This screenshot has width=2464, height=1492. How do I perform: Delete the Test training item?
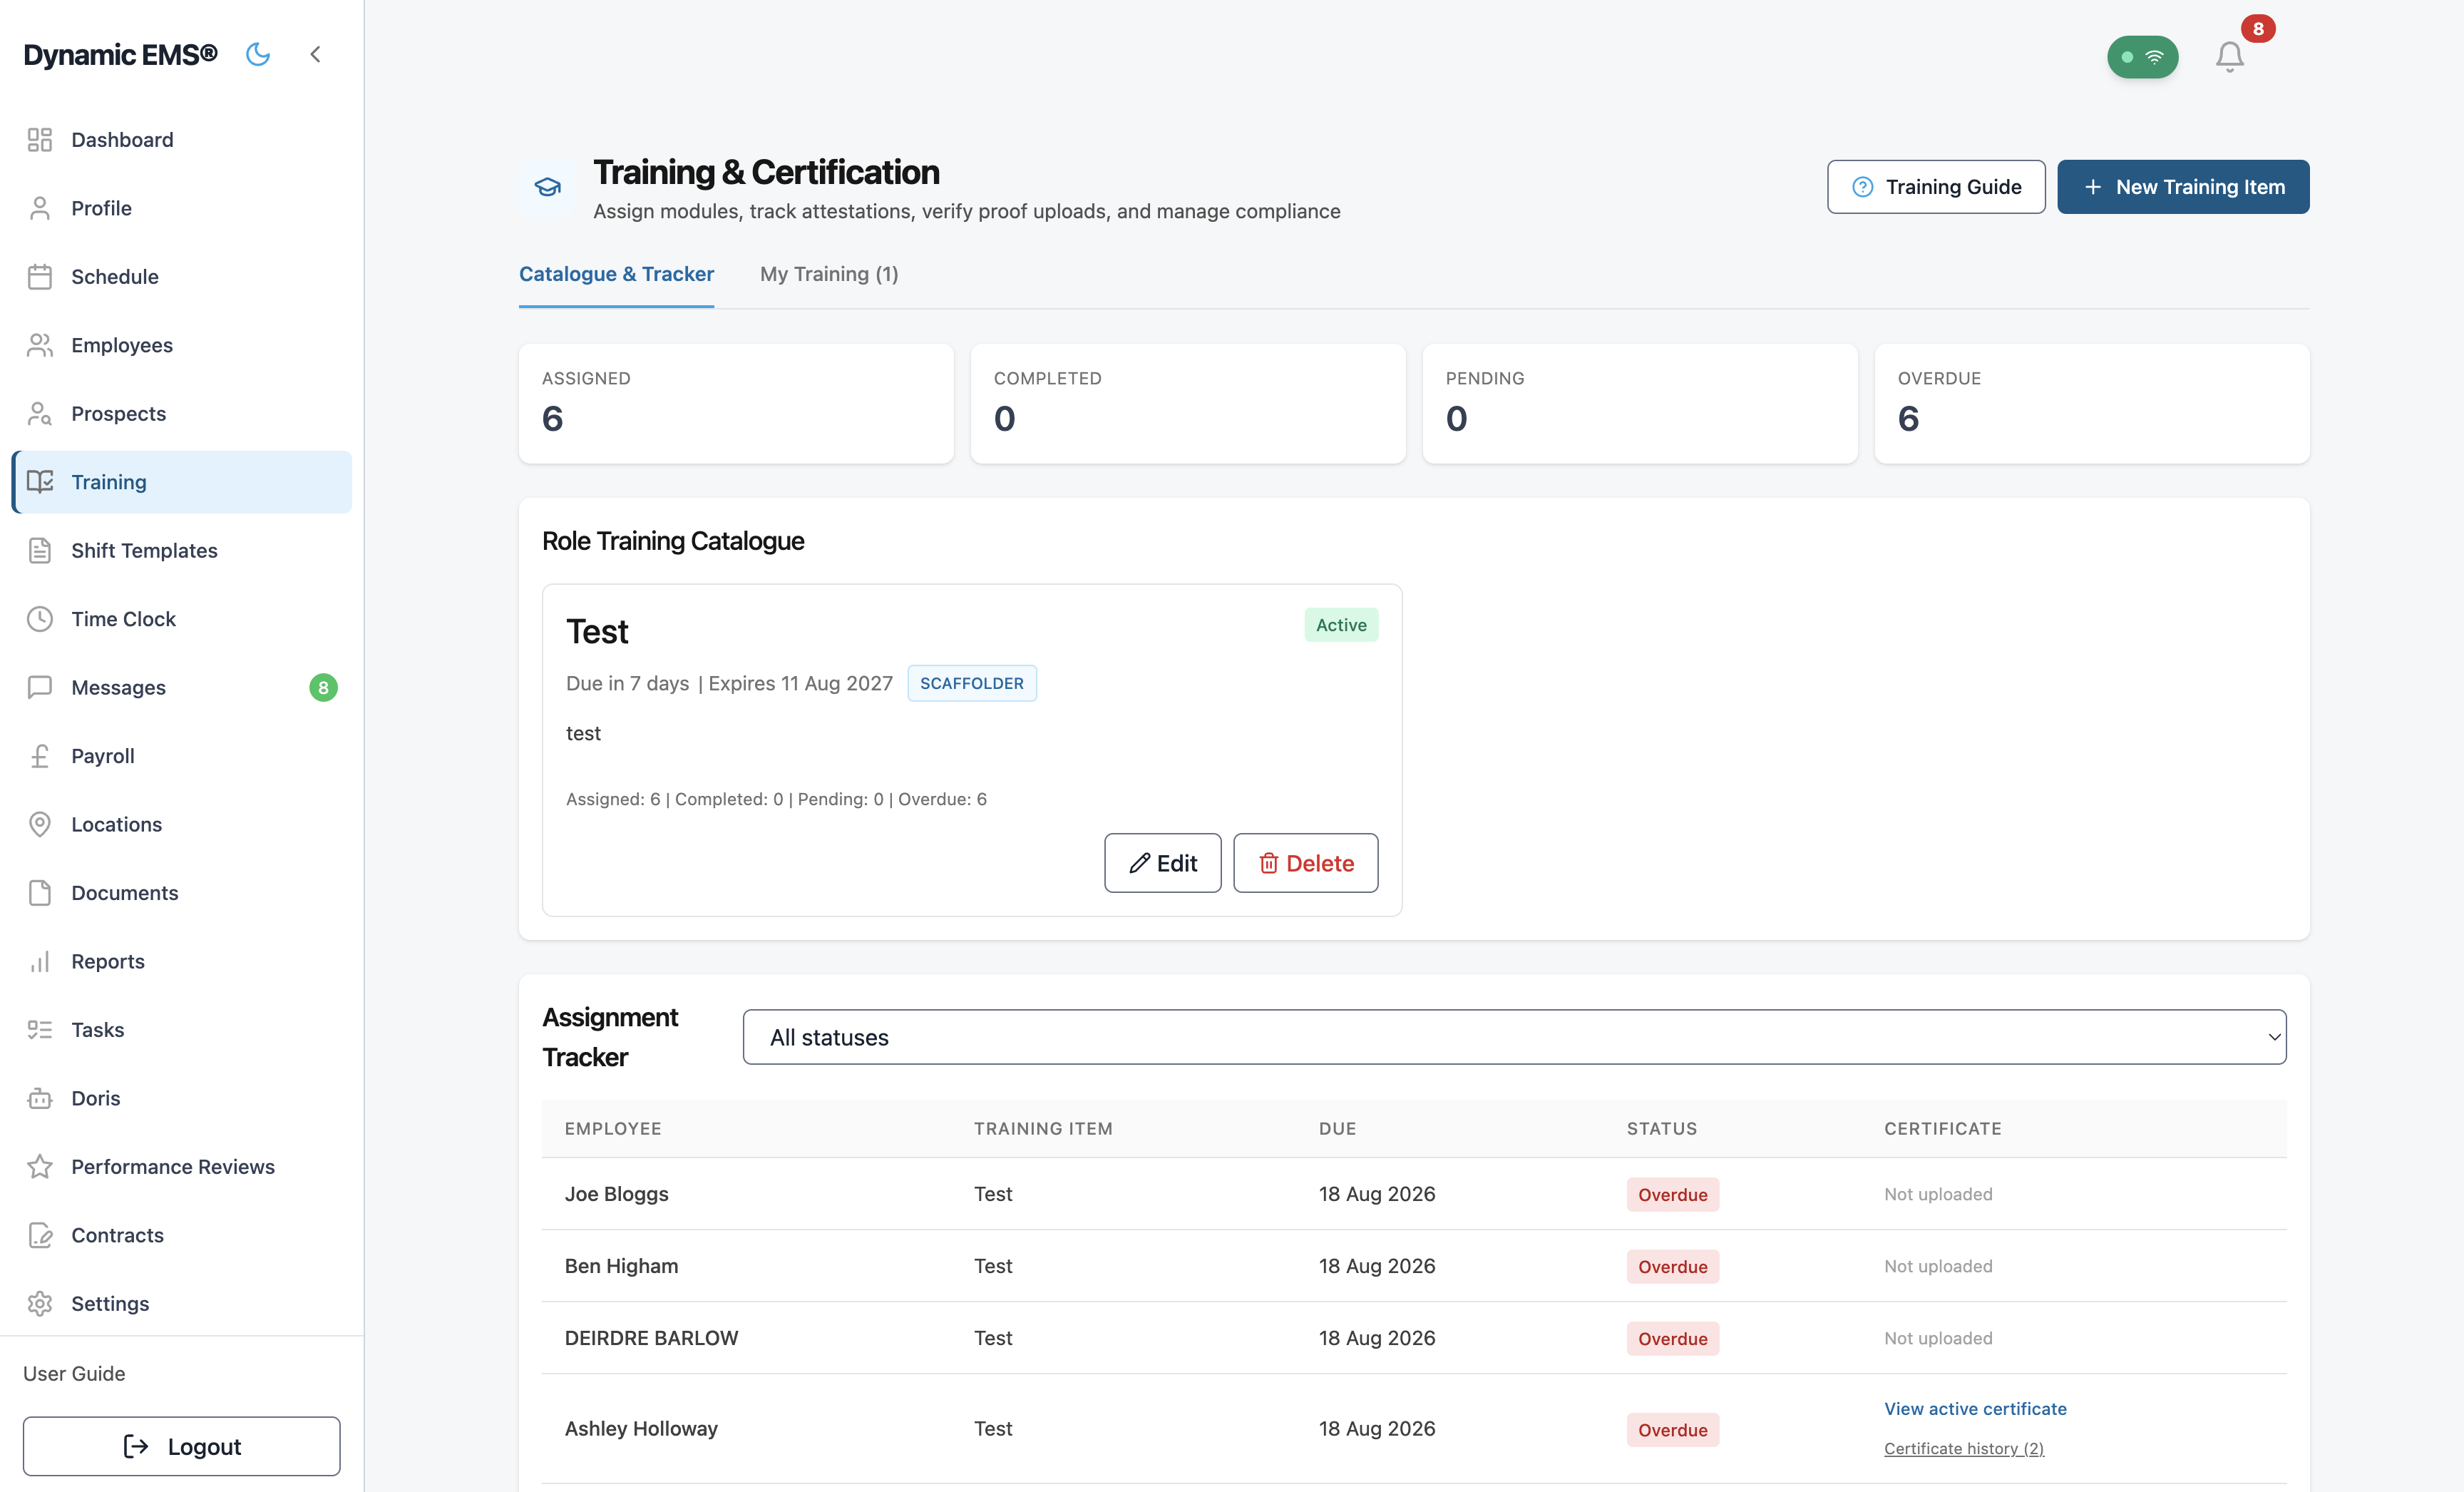pos(1305,863)
